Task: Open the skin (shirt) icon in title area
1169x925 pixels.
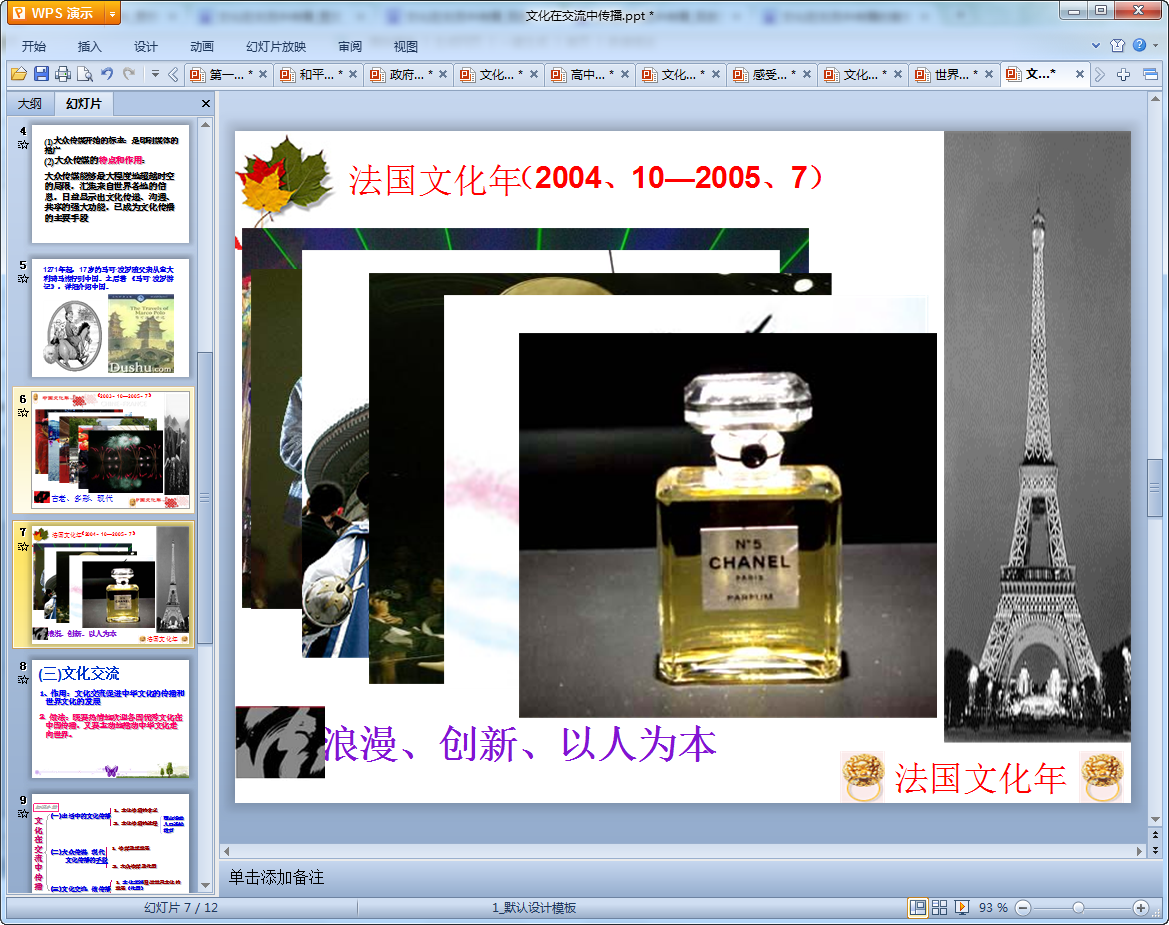Action: click(x=1117, y=45)
